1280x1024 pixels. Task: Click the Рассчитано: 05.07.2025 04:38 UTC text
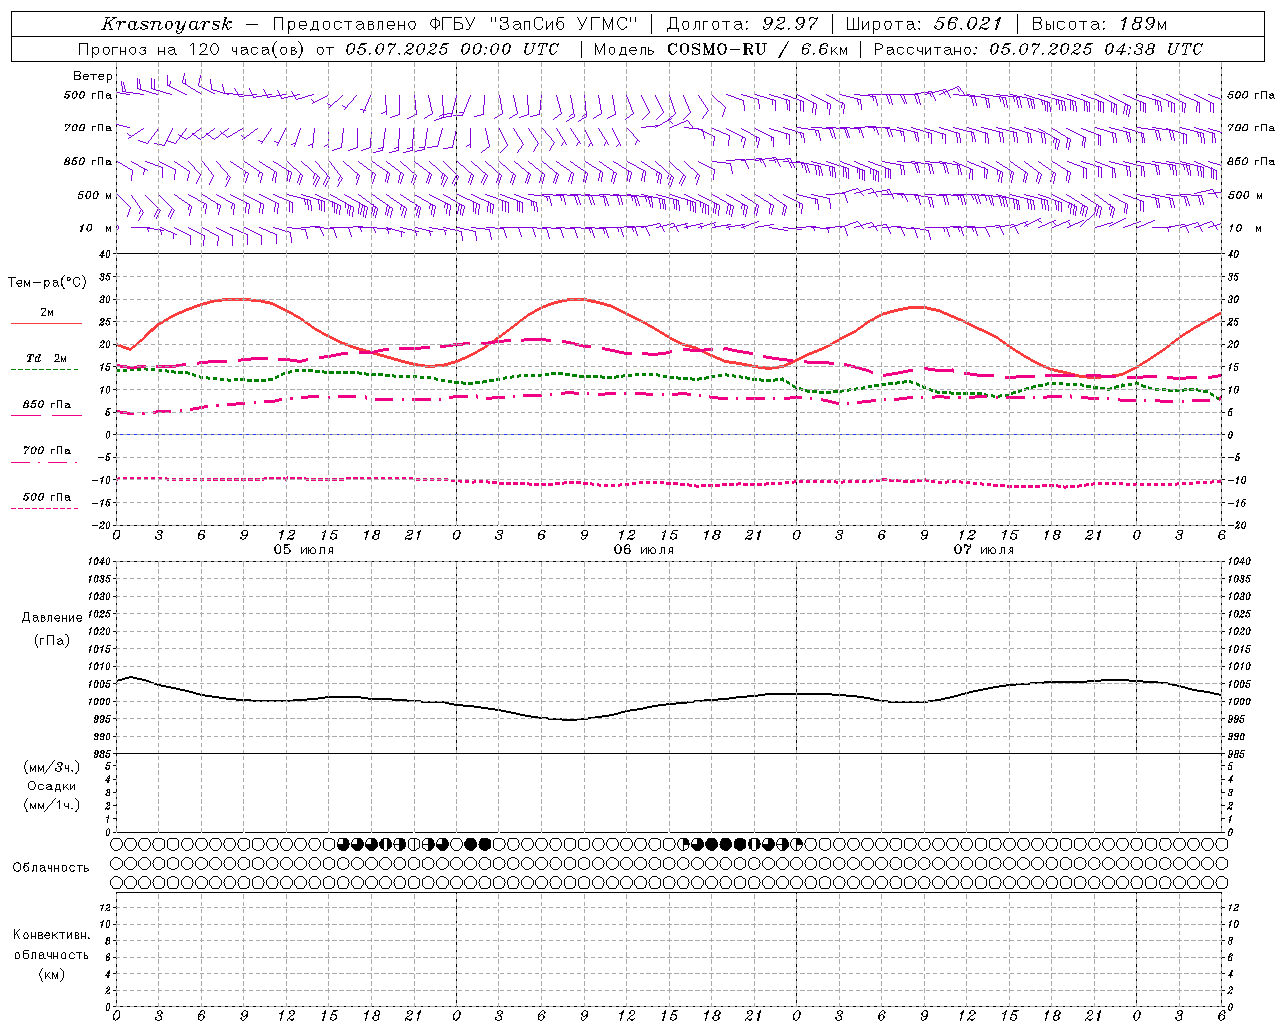1038,49
